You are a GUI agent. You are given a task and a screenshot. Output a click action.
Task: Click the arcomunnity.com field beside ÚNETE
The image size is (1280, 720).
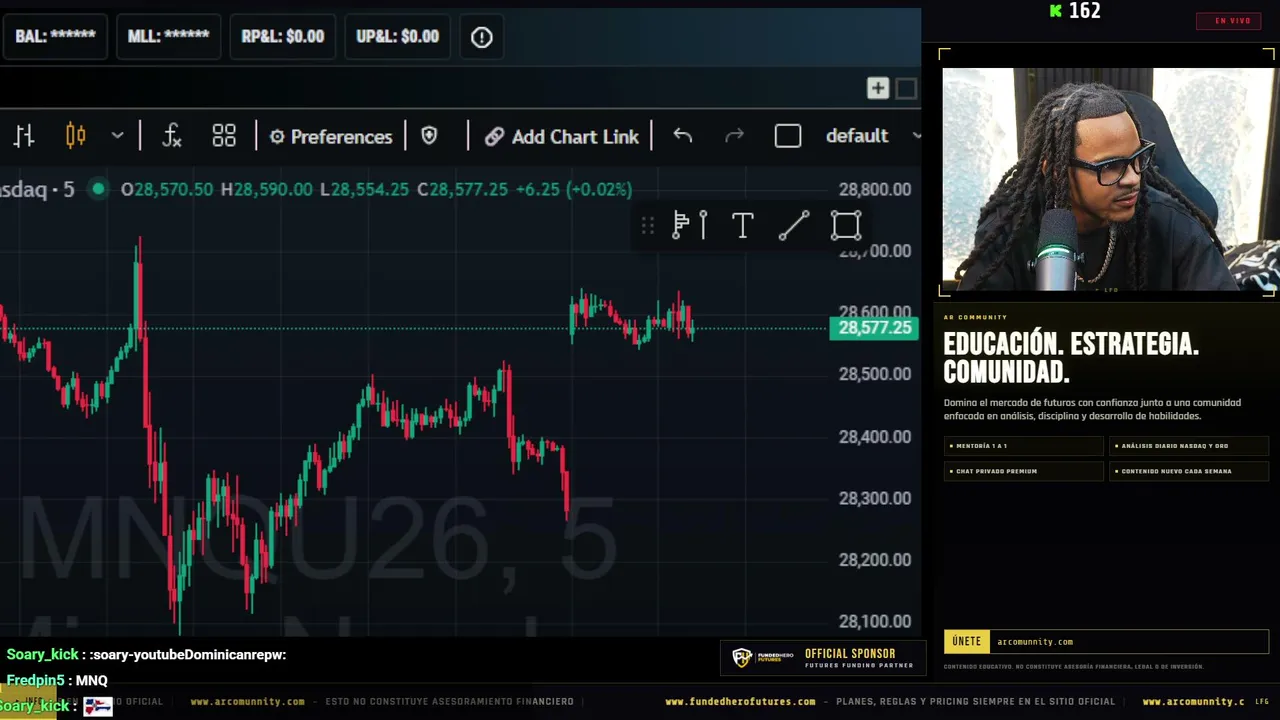coord(1130,642)
